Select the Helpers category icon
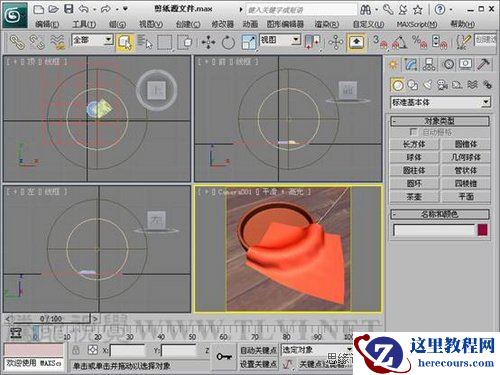The height and width of the screenshot is (375, 500). point(457,85)
